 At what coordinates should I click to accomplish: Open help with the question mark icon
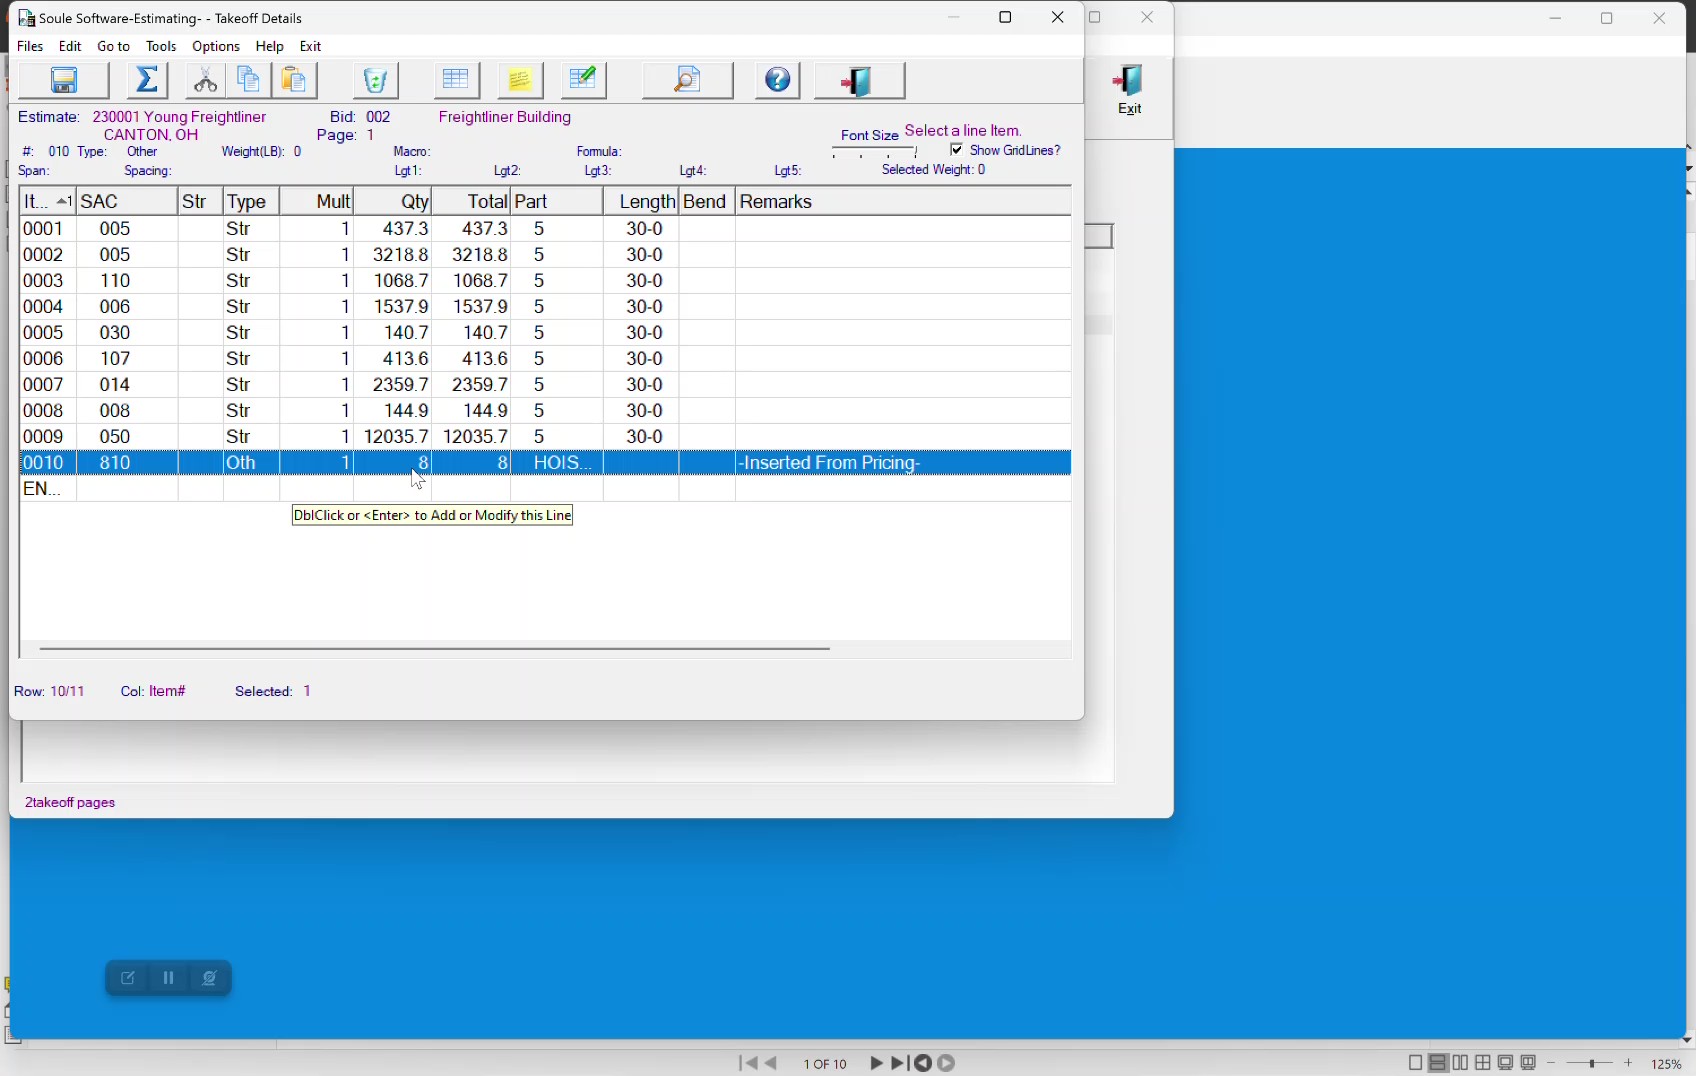[x=778, y=81]
